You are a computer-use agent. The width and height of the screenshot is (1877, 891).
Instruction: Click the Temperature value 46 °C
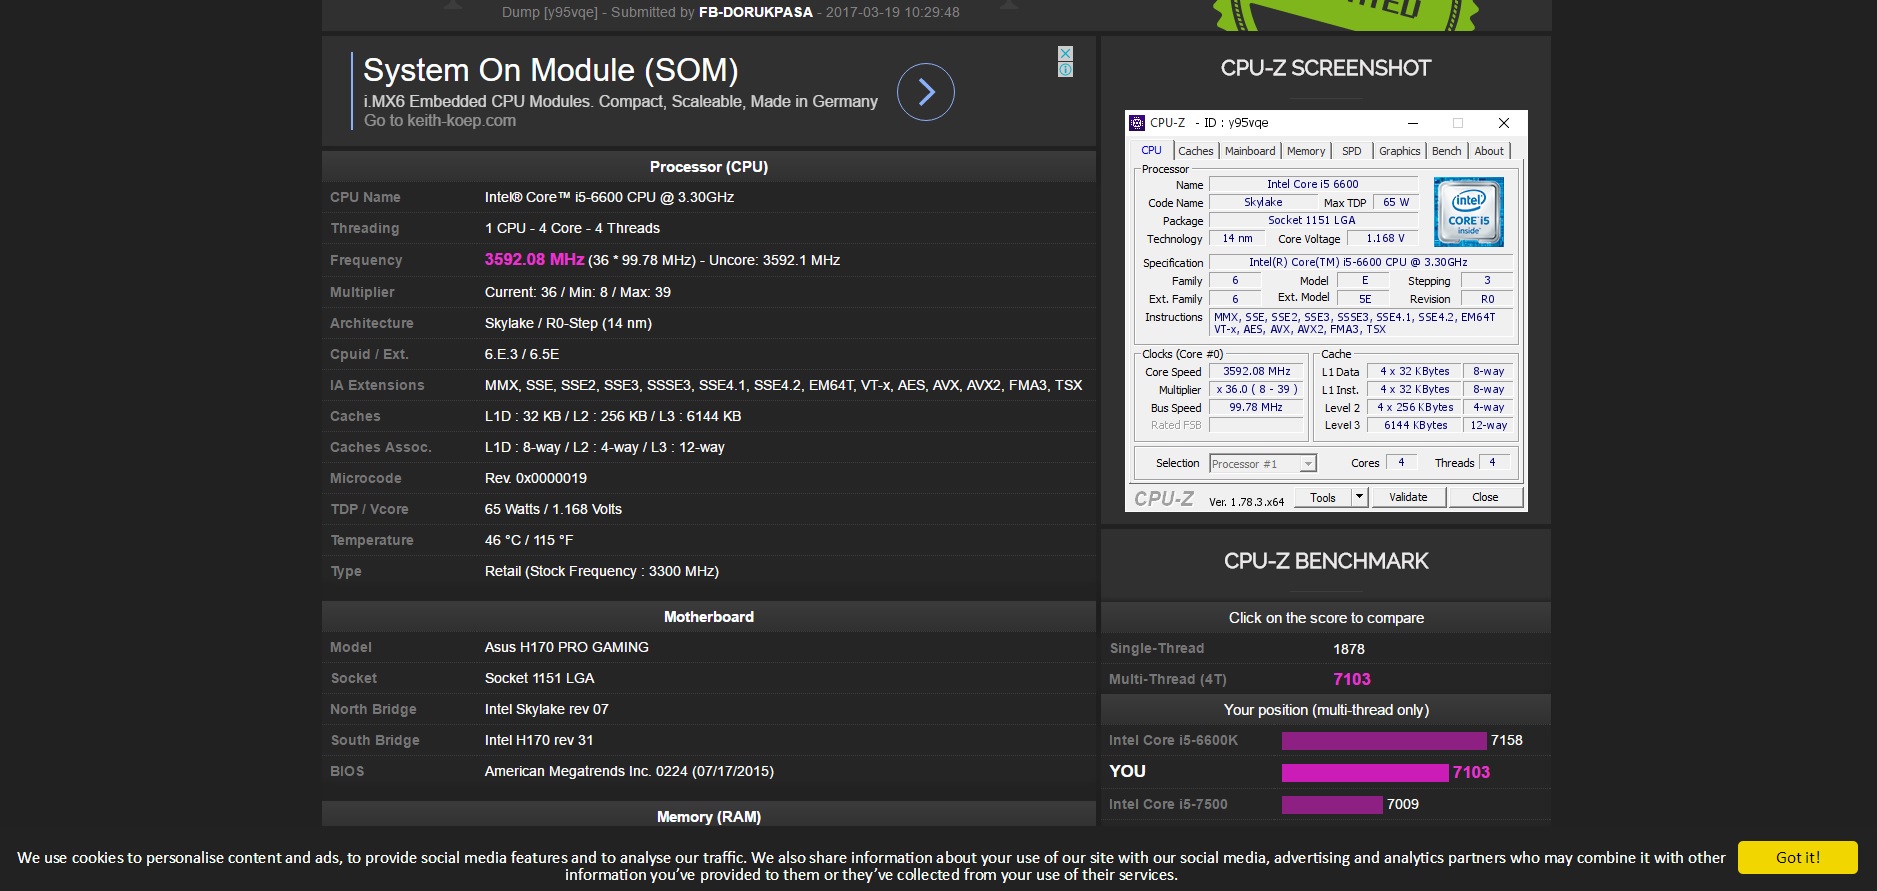(x=529, y=540)
